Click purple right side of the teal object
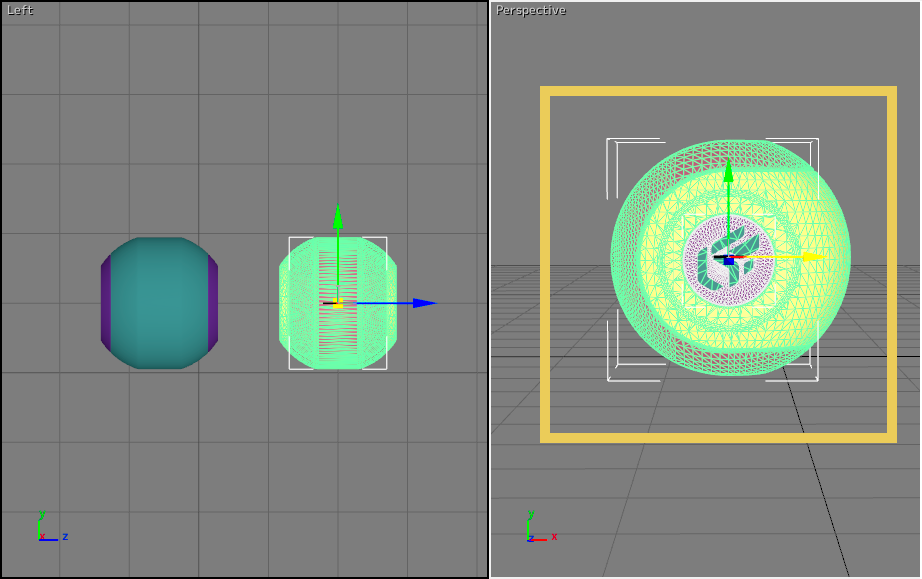922x579 pixels. click(213, 303)
